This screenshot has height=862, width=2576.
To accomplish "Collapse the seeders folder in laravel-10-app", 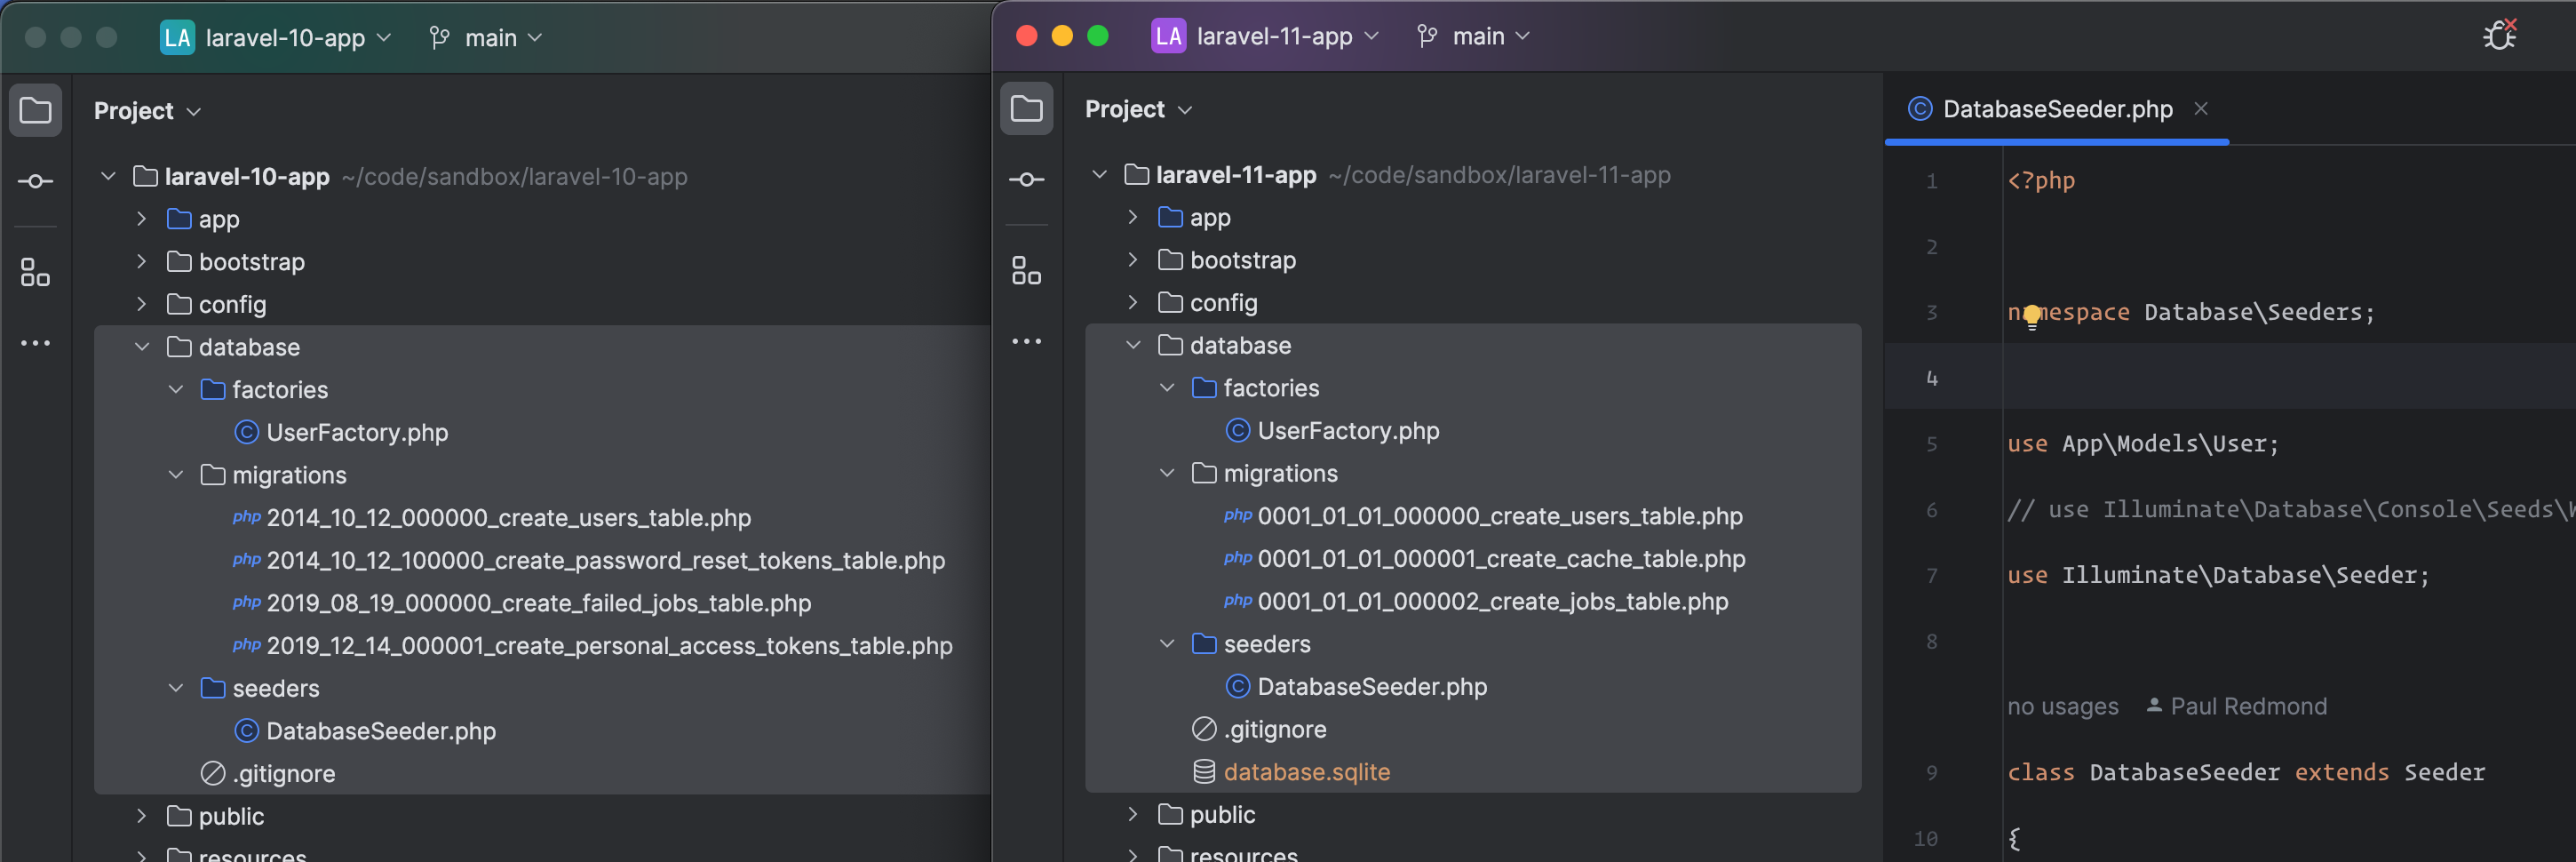I will pyautogui.click(x=175, y=688).
